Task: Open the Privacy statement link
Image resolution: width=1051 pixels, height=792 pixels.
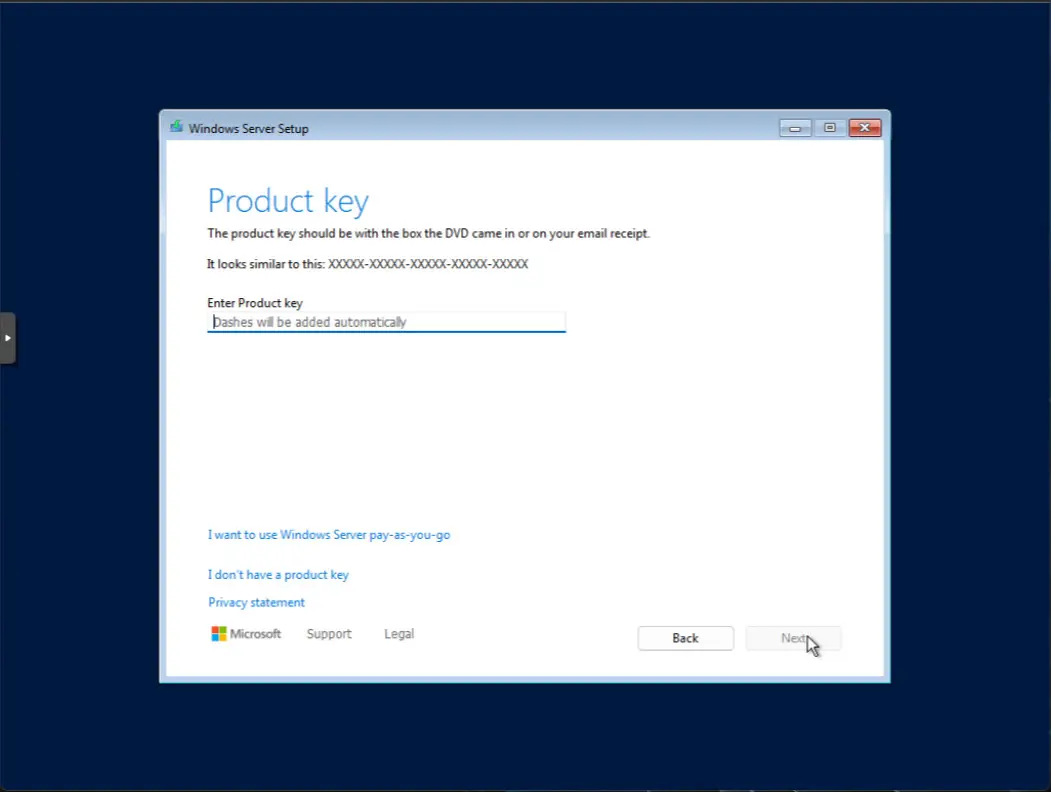Action: [256, 602]
